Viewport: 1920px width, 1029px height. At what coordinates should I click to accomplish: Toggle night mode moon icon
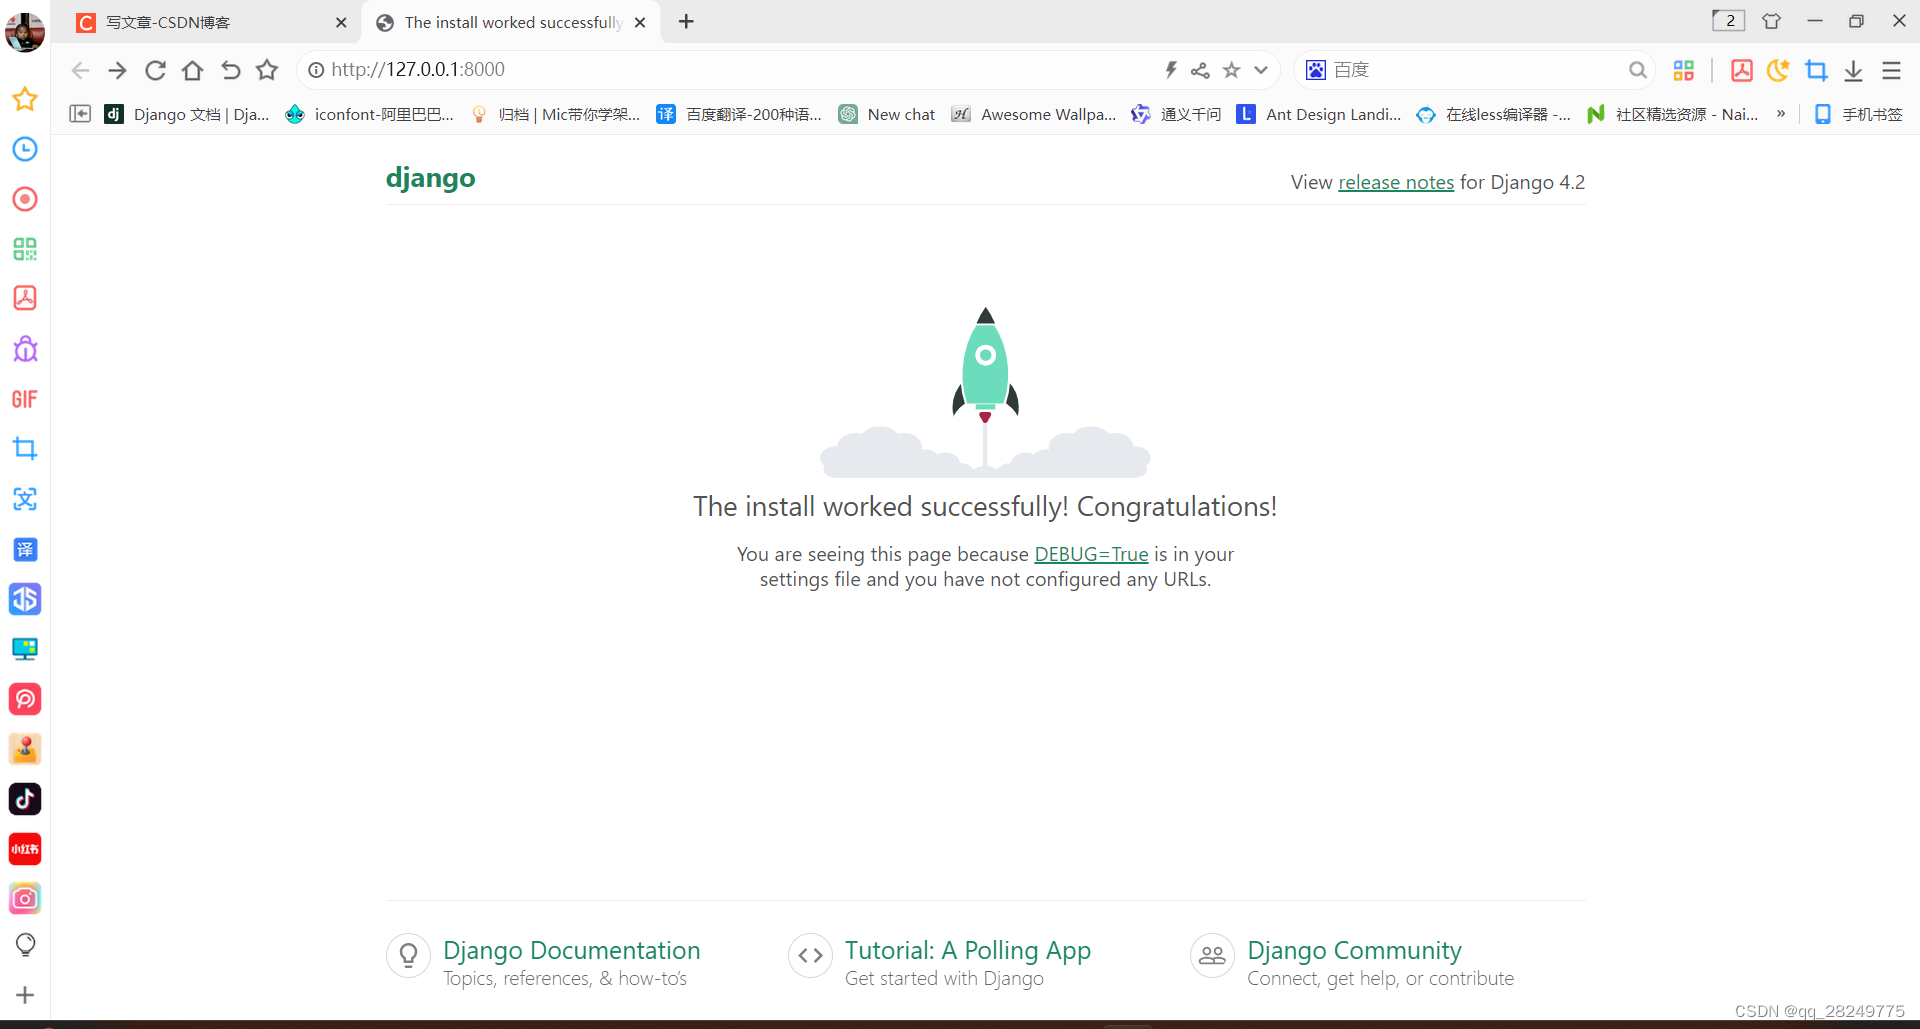[1778, 70]
